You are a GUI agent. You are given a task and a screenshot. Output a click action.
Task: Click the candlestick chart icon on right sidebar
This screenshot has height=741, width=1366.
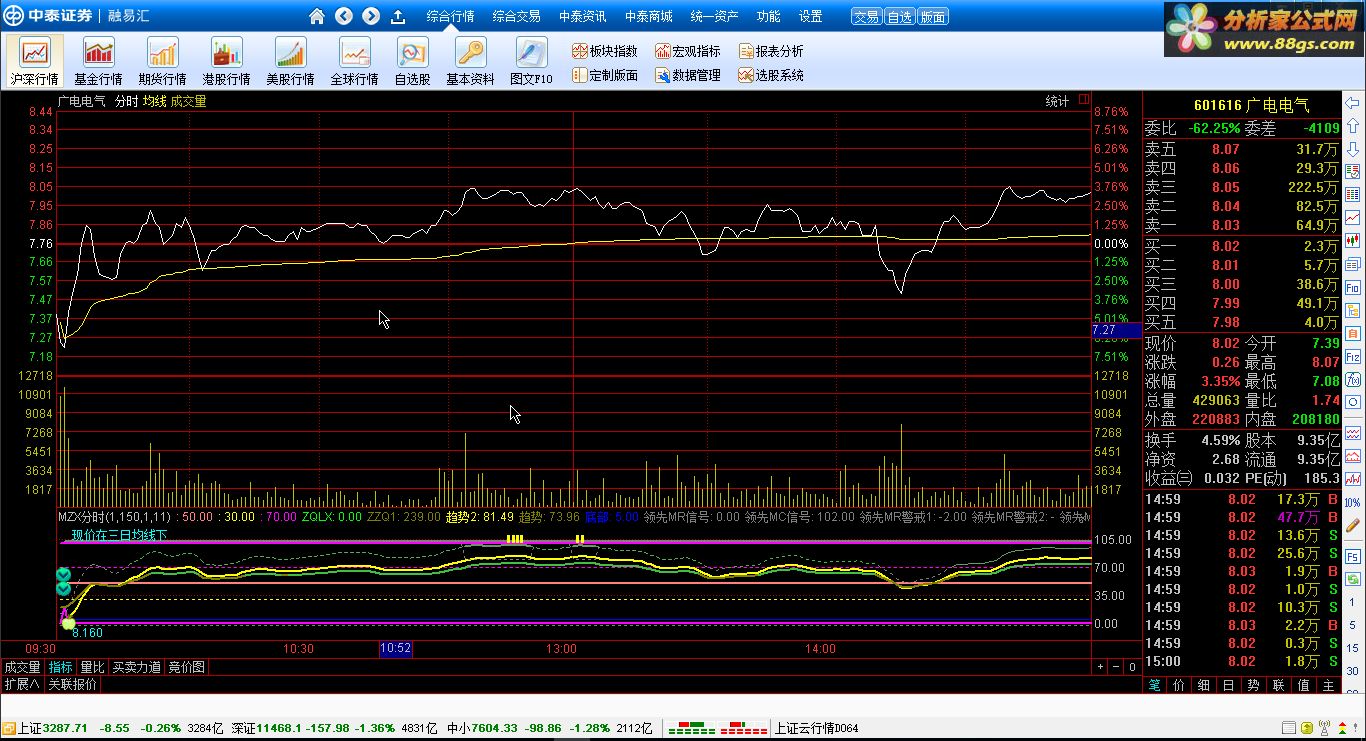[x=1354, y=241]
